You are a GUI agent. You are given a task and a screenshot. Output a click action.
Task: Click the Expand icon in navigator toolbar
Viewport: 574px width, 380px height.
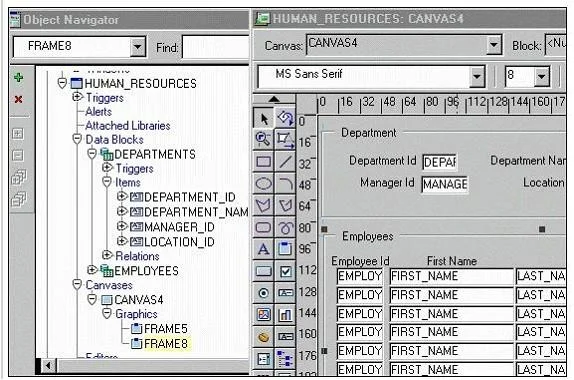(18, 134)
